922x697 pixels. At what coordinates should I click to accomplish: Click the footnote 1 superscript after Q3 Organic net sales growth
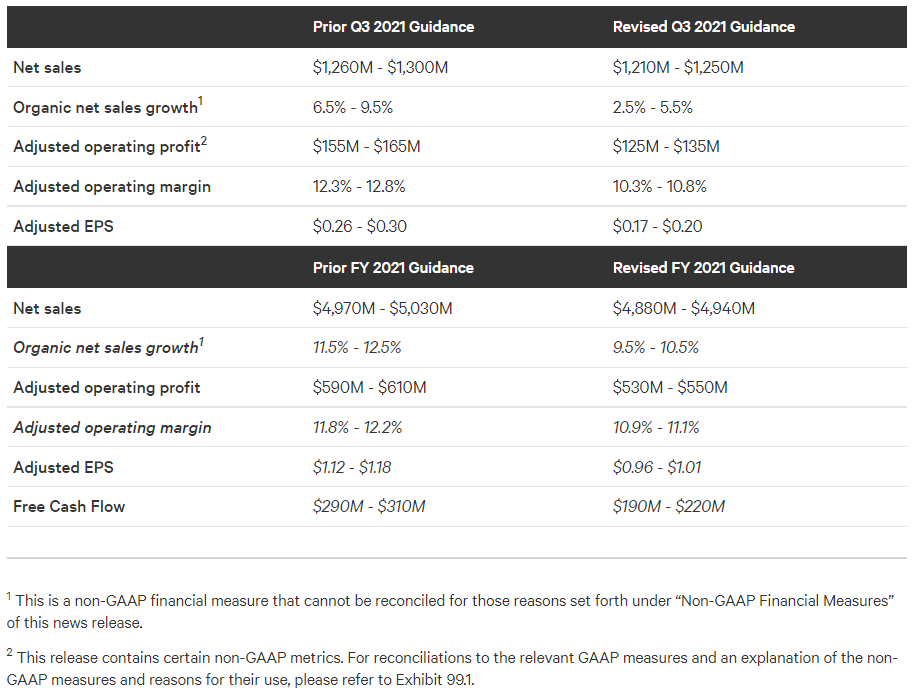point(201,101)
